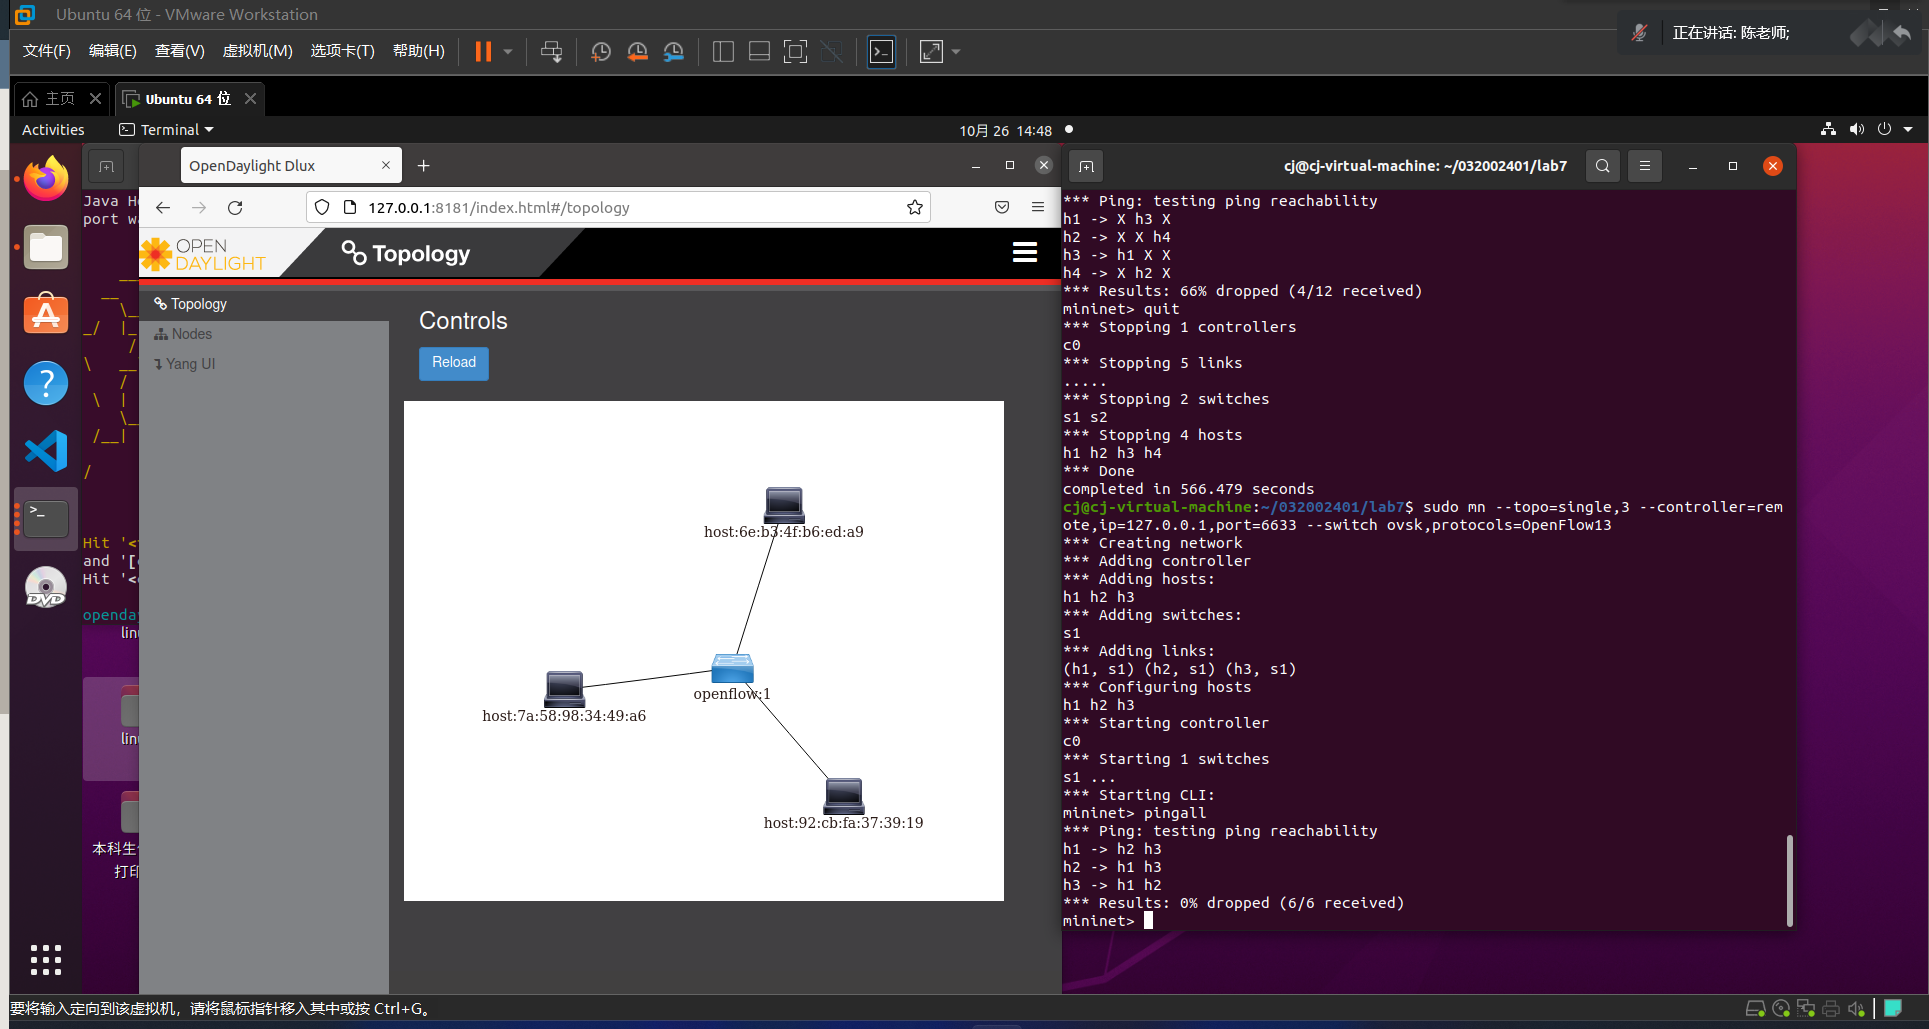1929x1029 pixels.
Task: Click host 6e:b3:4f:b6:ed:a9 computer icon
Action: coord(784,505)
